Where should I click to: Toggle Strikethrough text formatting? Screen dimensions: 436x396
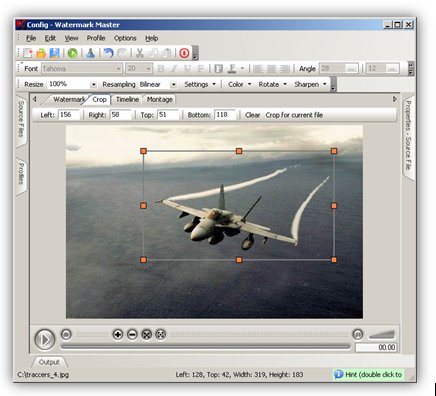200,69
